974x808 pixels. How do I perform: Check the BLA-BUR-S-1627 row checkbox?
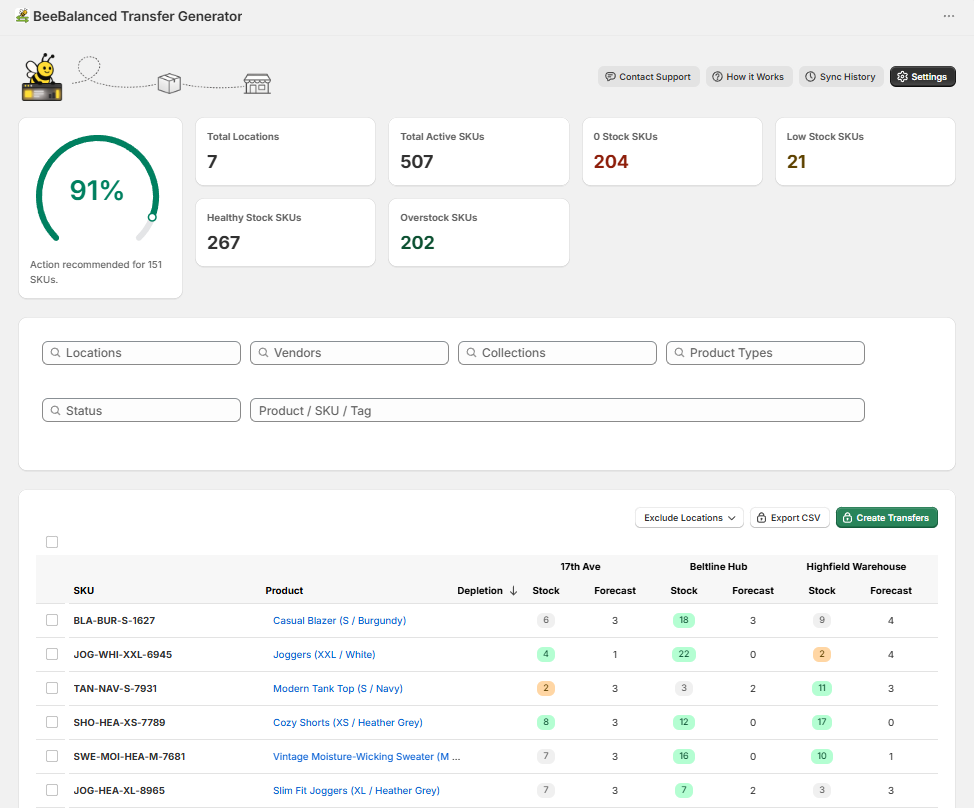(52, 620)
